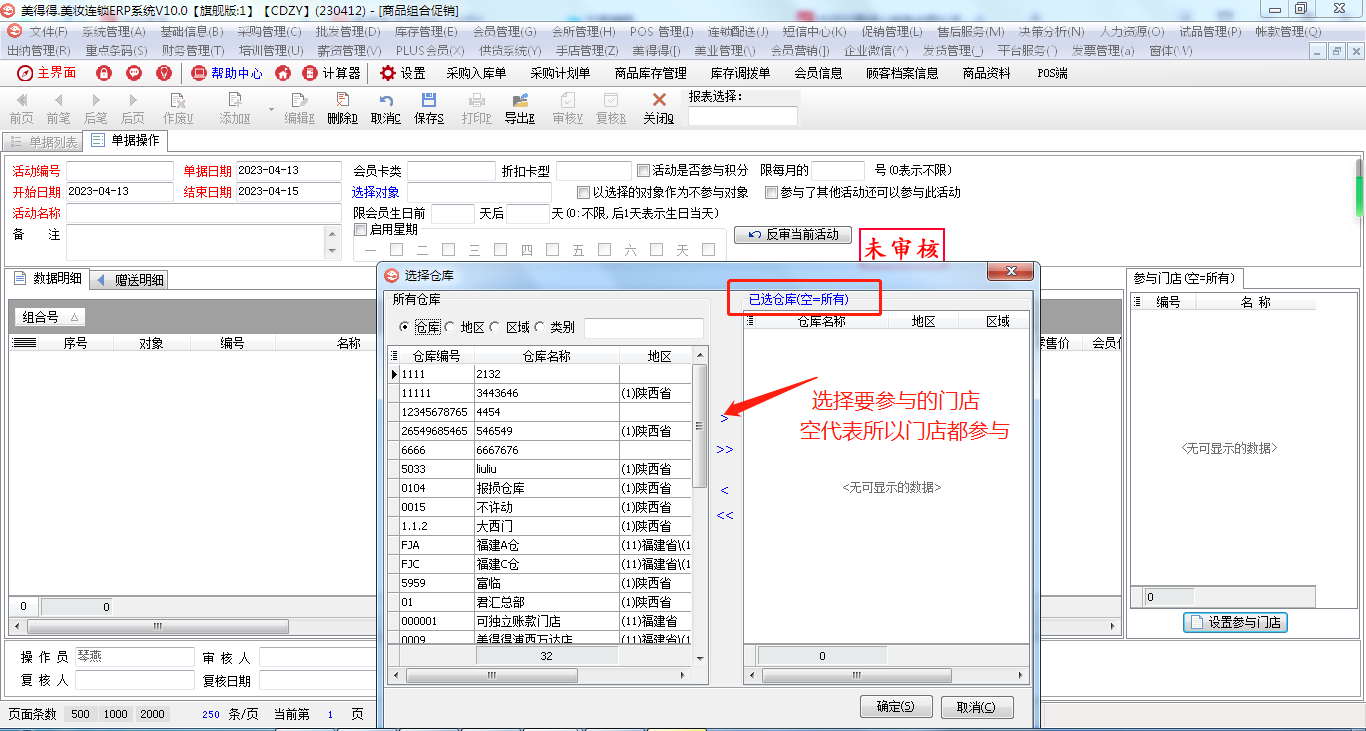
Task: Click 设置参与门店 button
Action: point(1235,622)
